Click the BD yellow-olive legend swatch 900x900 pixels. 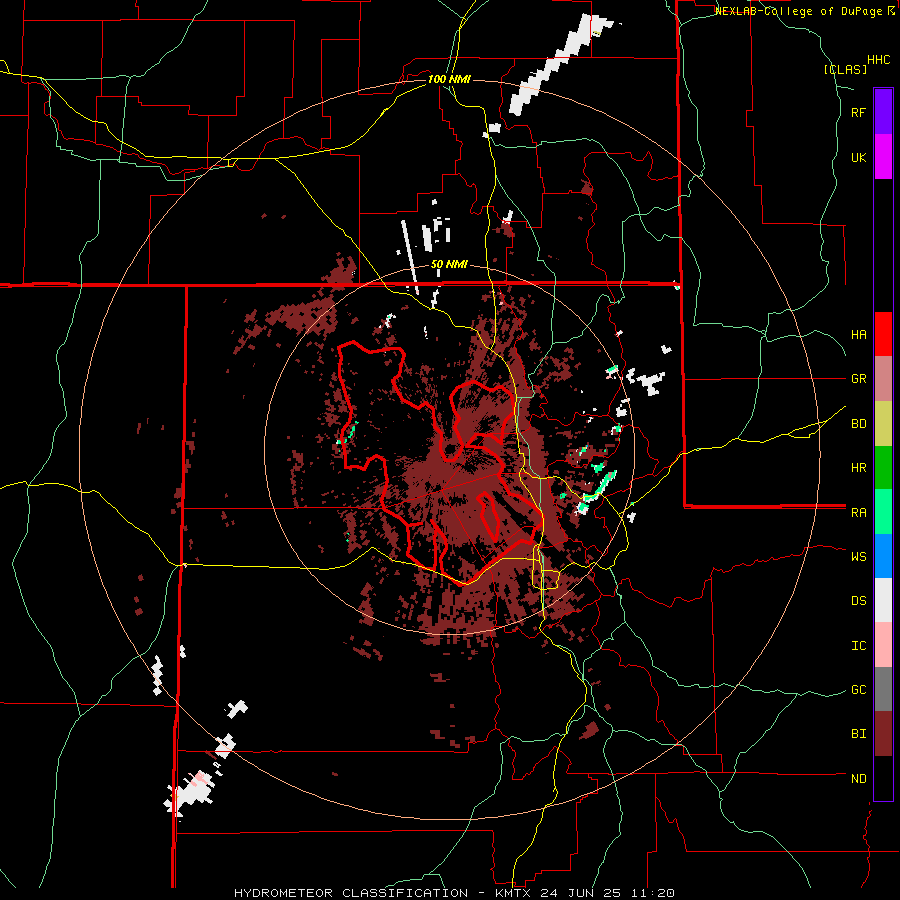click(x=883, y=424)
